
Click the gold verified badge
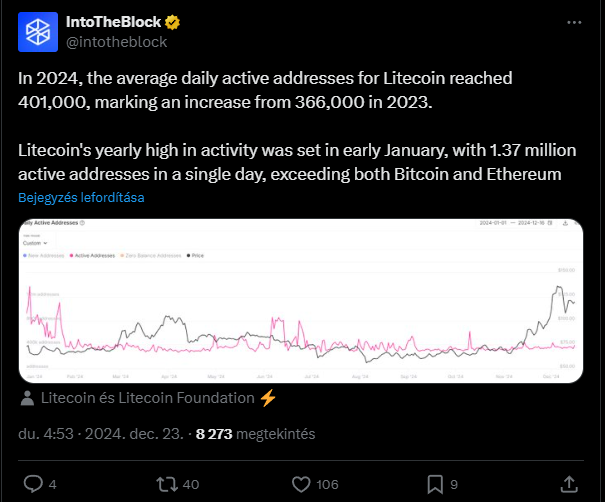172,22
